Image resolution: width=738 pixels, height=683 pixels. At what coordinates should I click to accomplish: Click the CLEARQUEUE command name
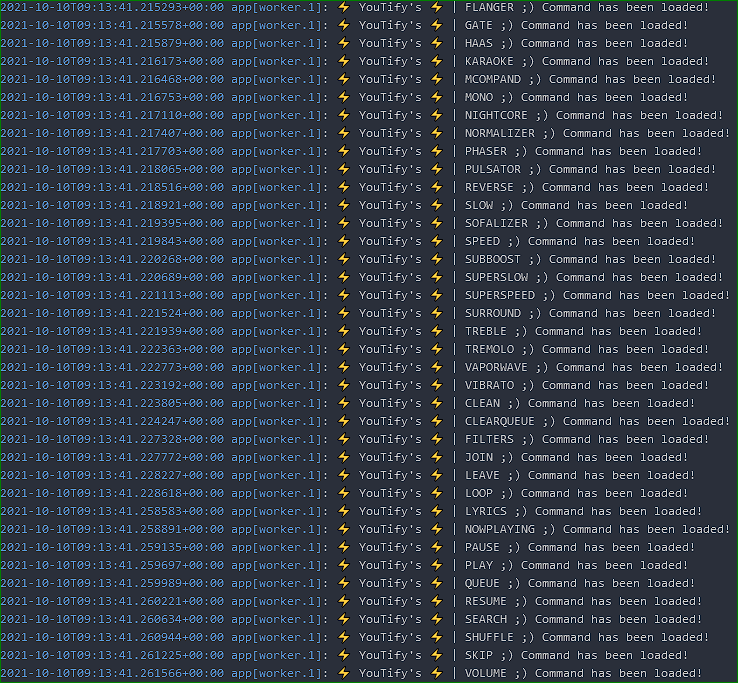click(x=500, y=421)
